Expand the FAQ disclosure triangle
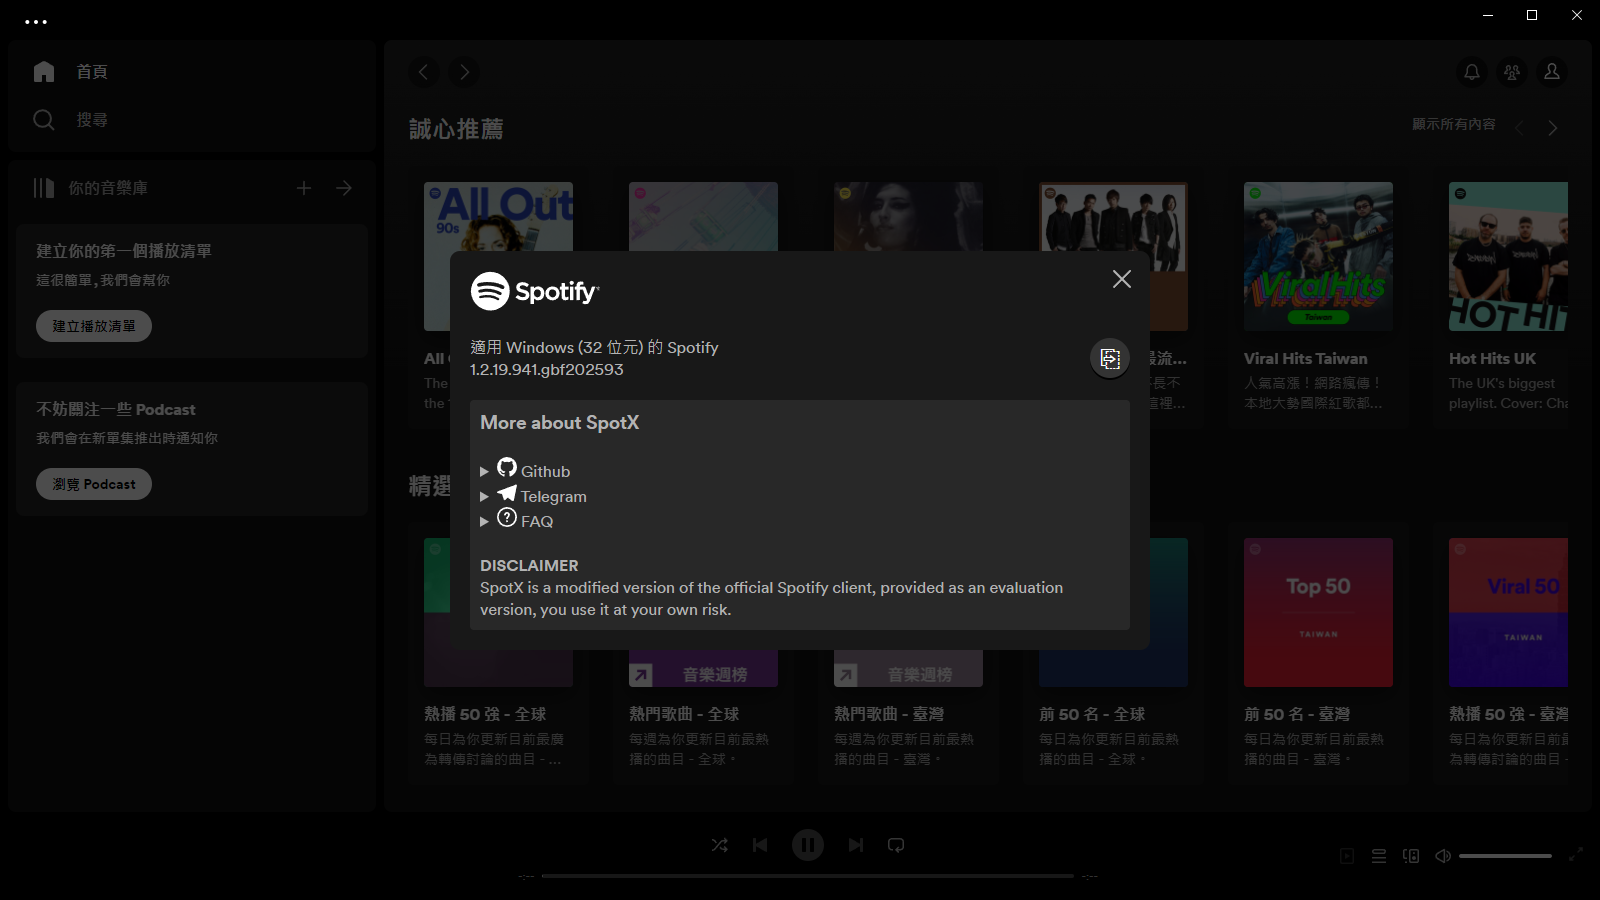 [x=484, y=521]
